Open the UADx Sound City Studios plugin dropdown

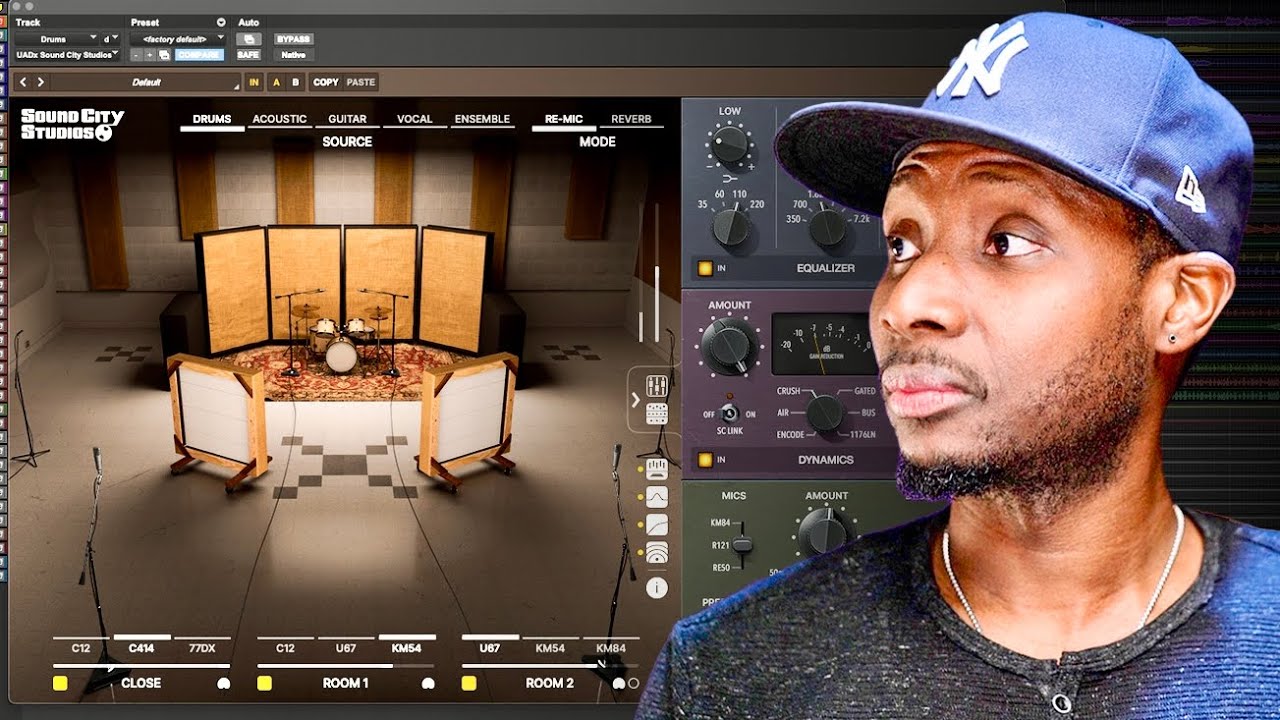pos(66,55)
